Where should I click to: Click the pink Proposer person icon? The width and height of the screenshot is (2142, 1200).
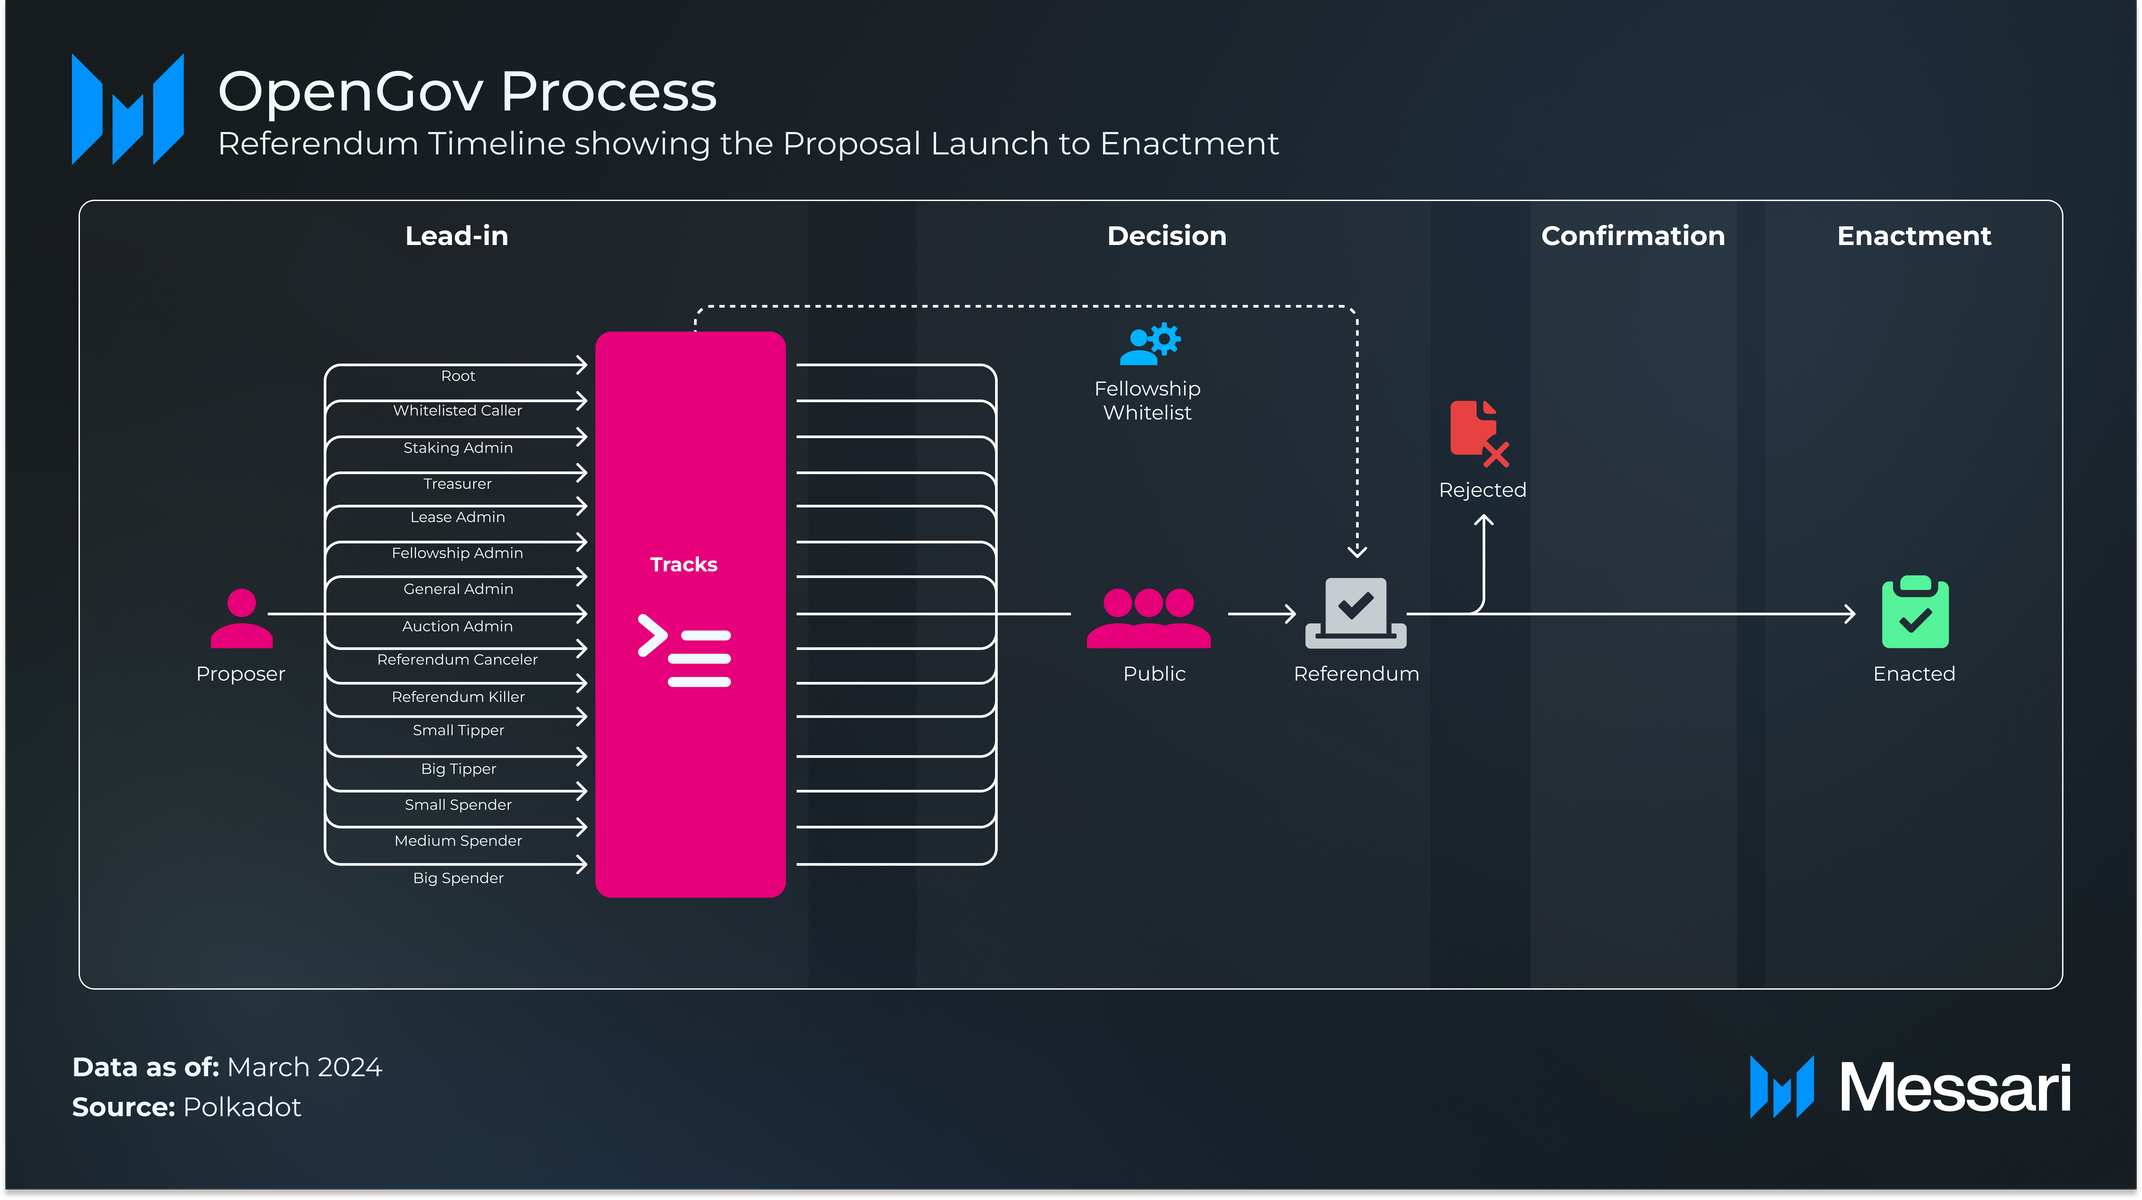(x=241, y=619)
